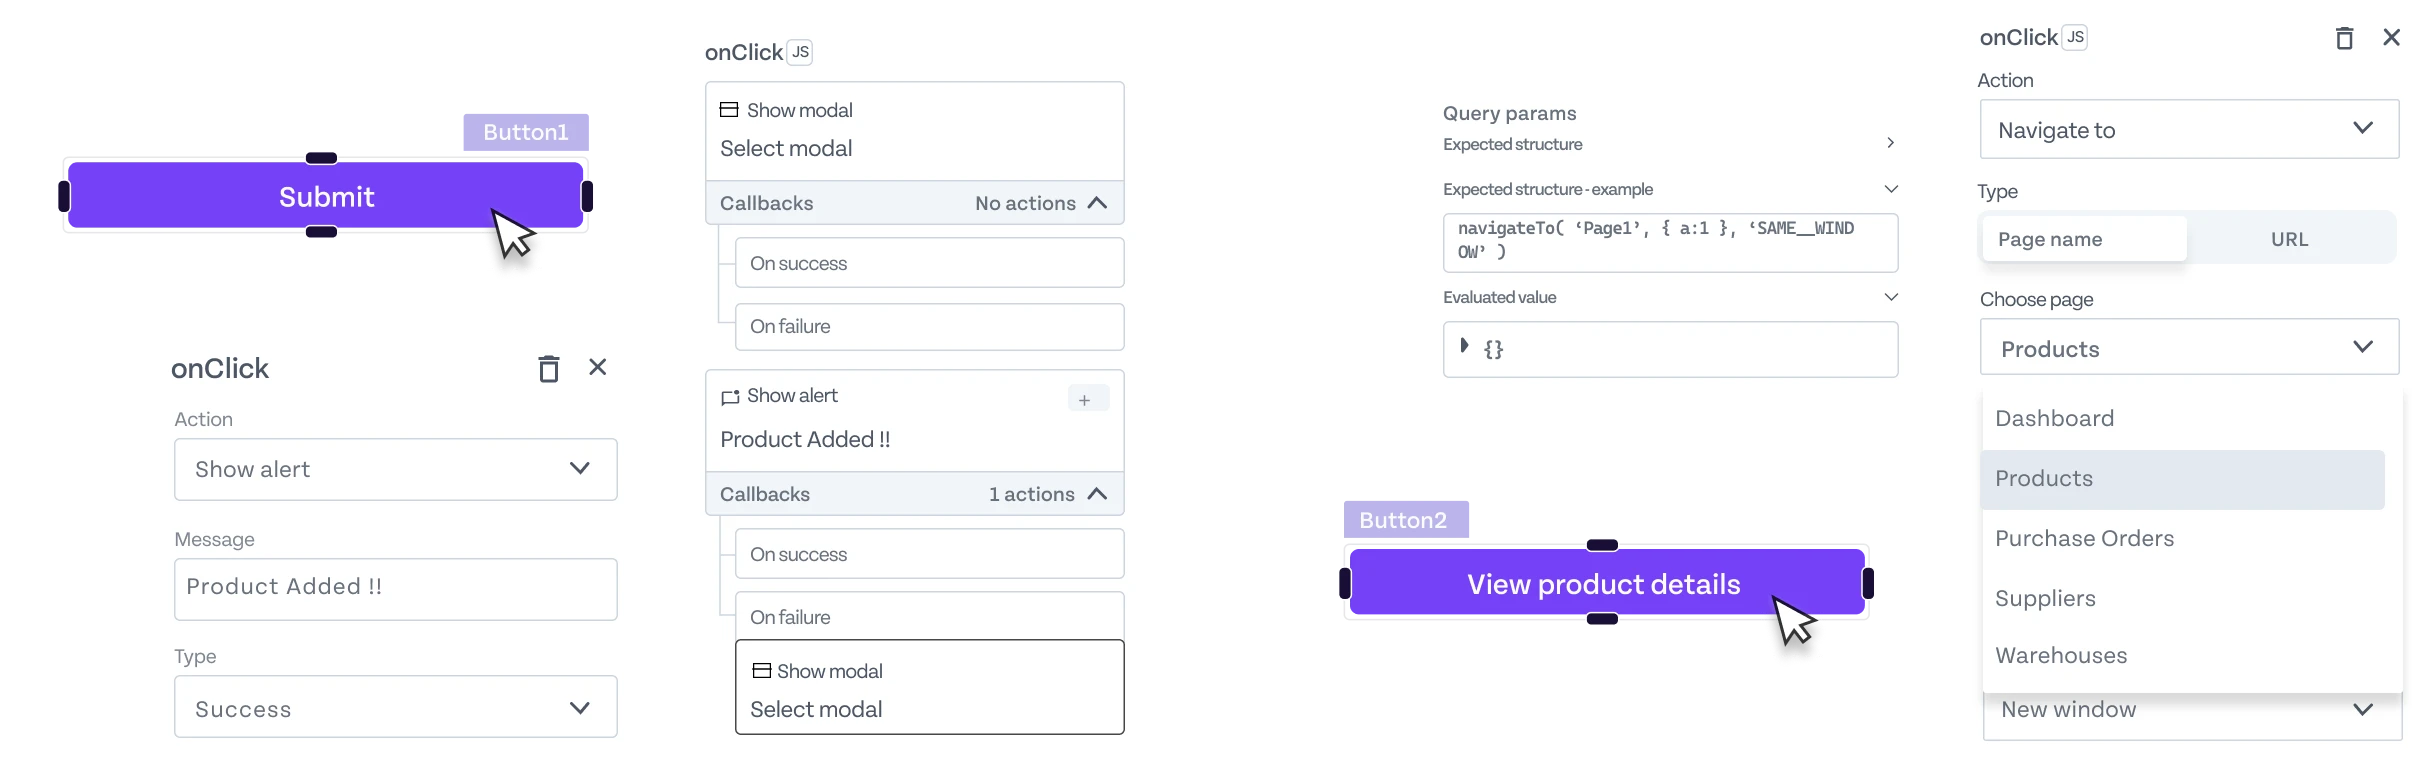Image resolution: width=2427 pixels, height=765 pixels.
Task: Click the Show alert action icon
Action: point(730,397)
